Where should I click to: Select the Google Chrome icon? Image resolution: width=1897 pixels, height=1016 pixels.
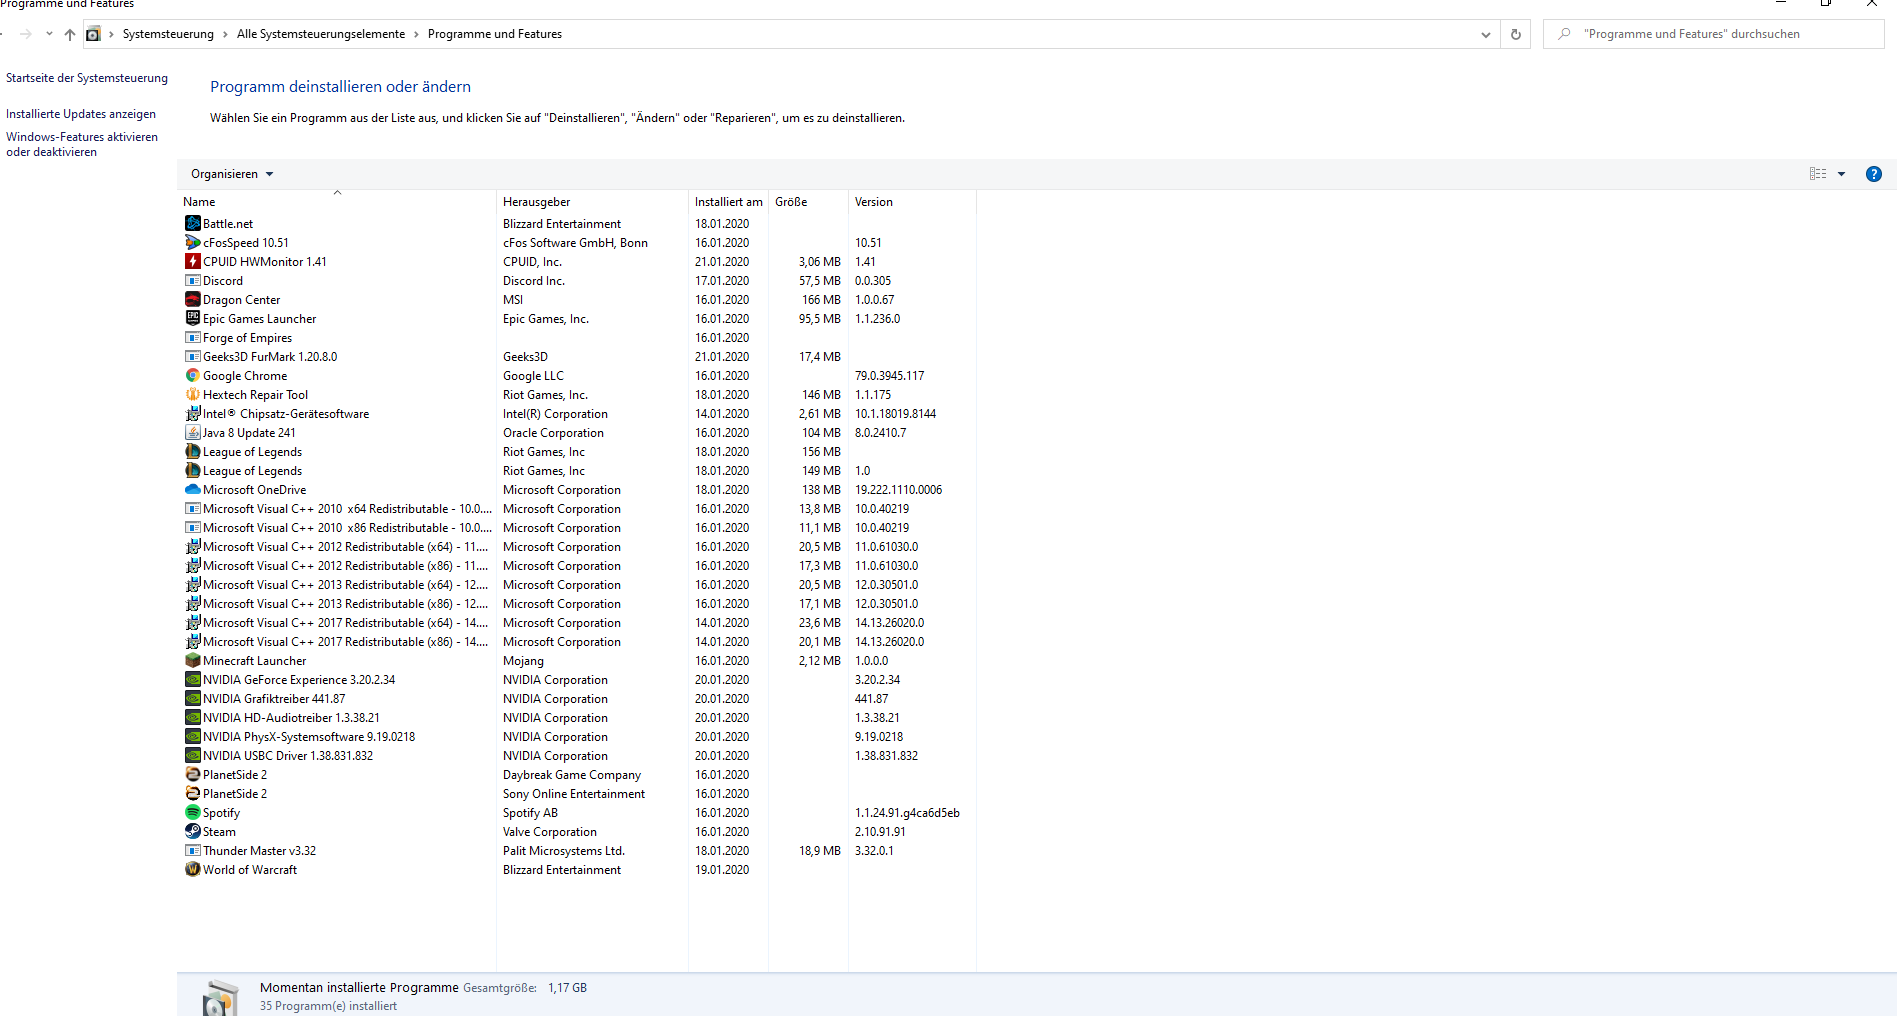pos(193,375)
